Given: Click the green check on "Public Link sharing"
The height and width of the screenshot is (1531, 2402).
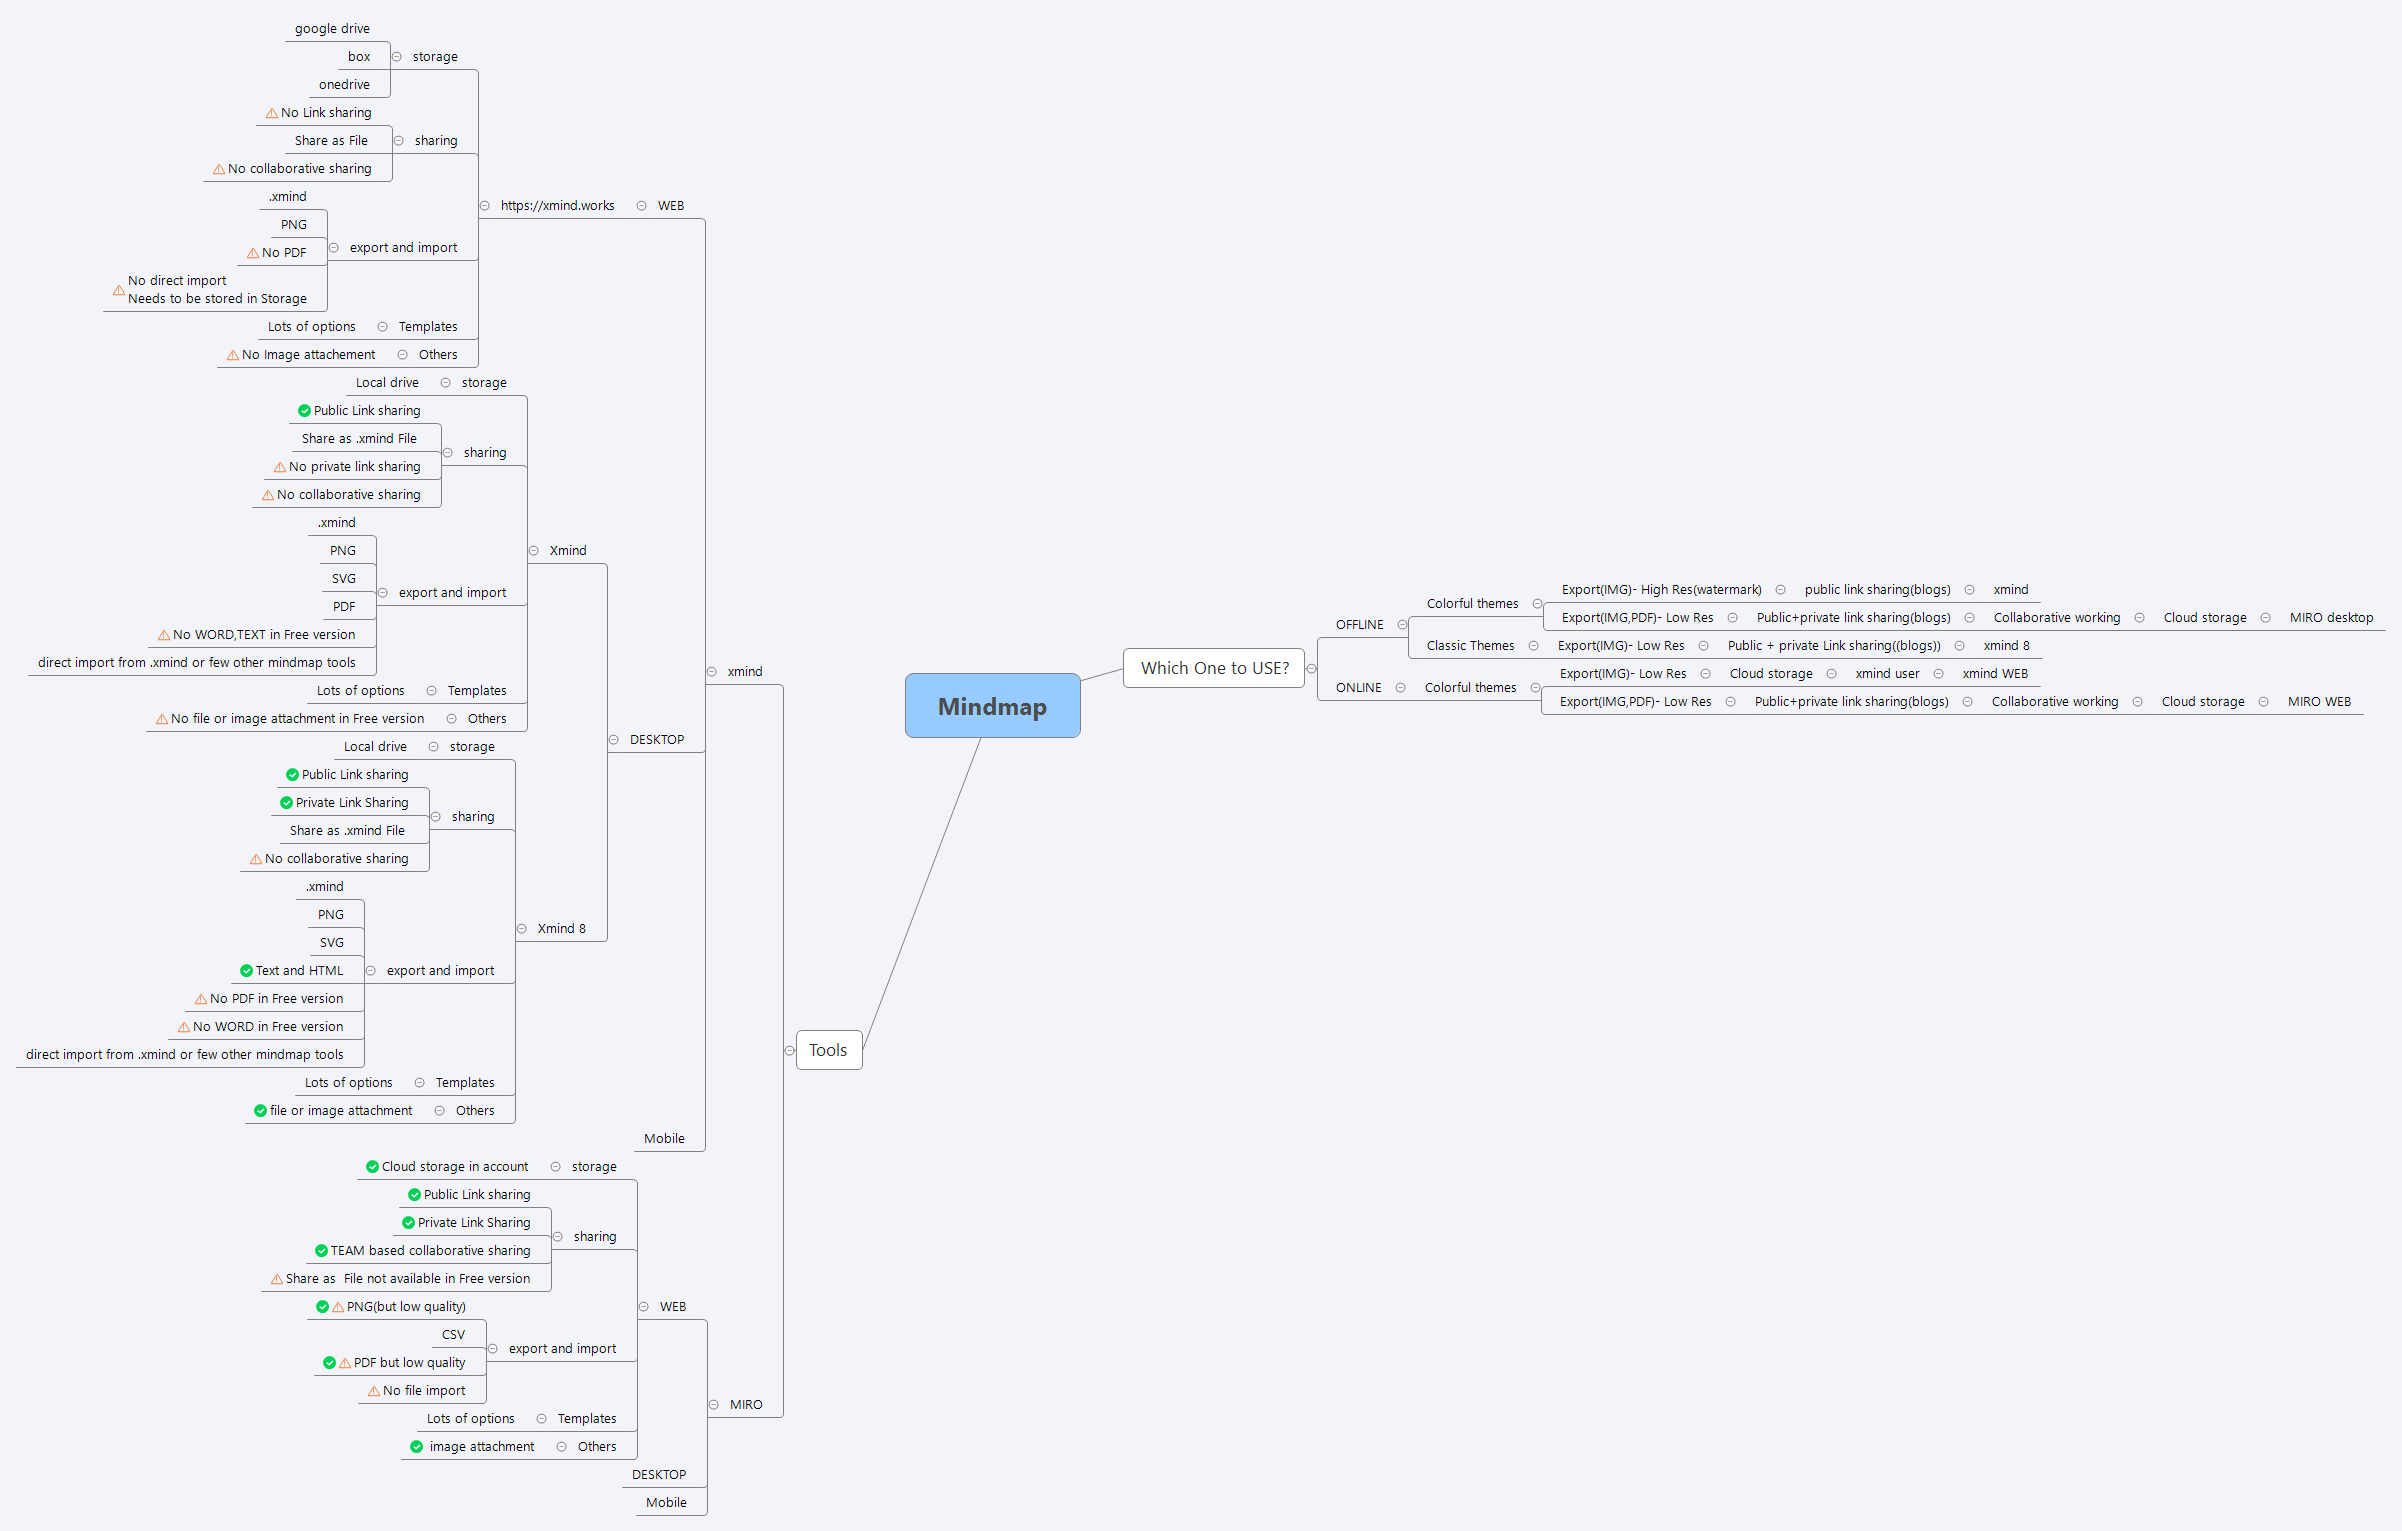Looking at the screenshot, I should (303, 410).
